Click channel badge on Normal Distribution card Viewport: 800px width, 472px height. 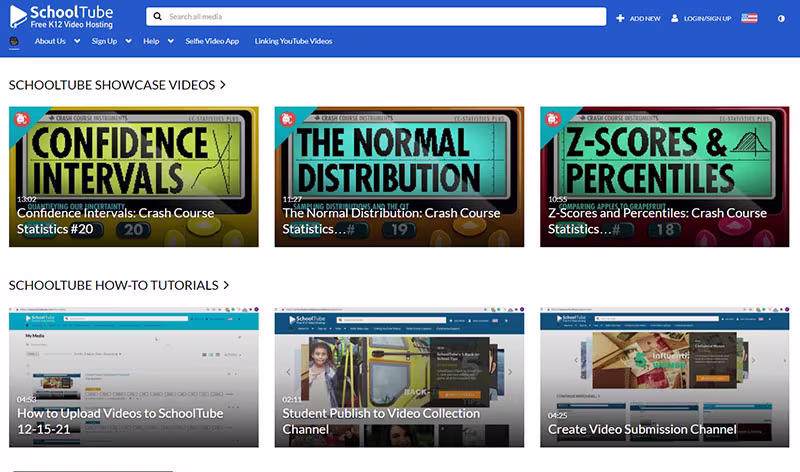(x=287, y=119)
